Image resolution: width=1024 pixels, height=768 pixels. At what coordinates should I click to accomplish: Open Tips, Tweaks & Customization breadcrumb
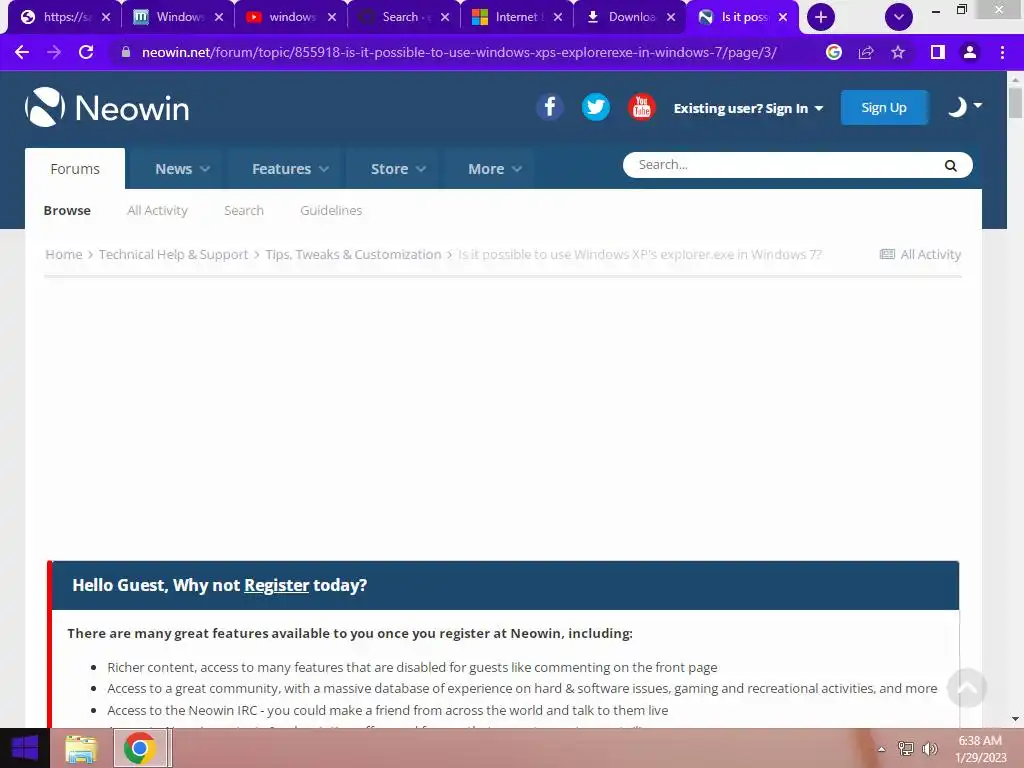pyautogui.click(x=353, y=254)
